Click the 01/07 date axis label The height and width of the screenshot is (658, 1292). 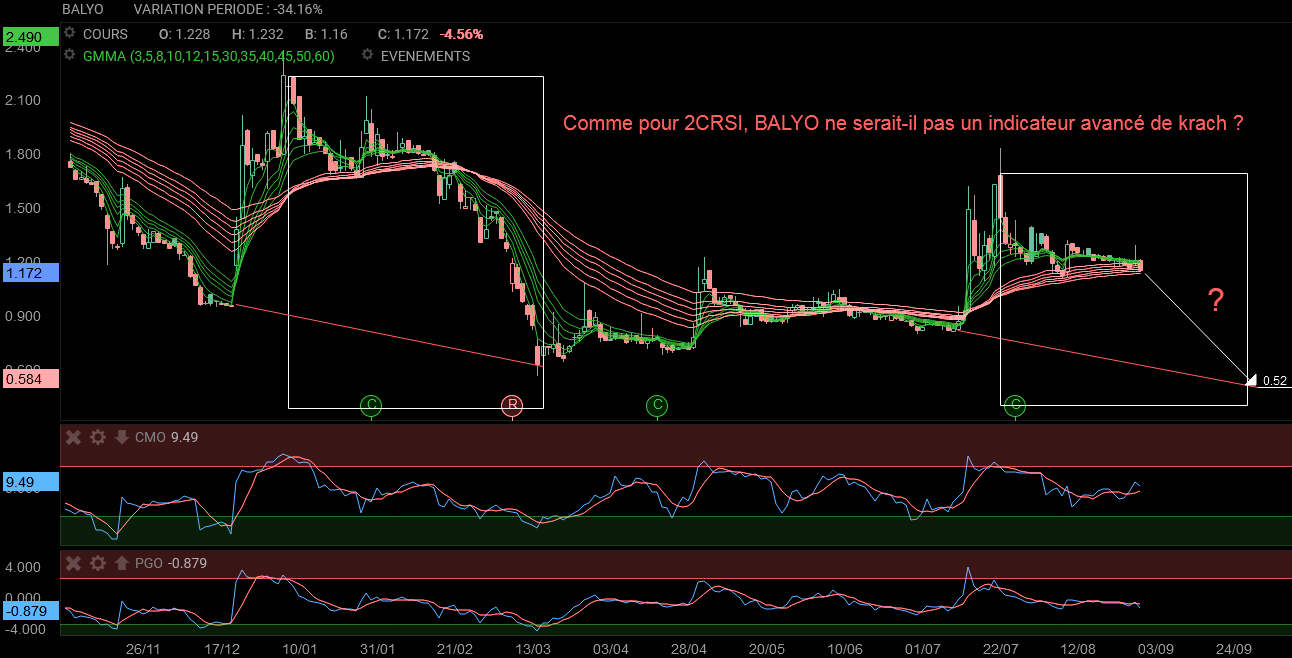click(922, 648)
